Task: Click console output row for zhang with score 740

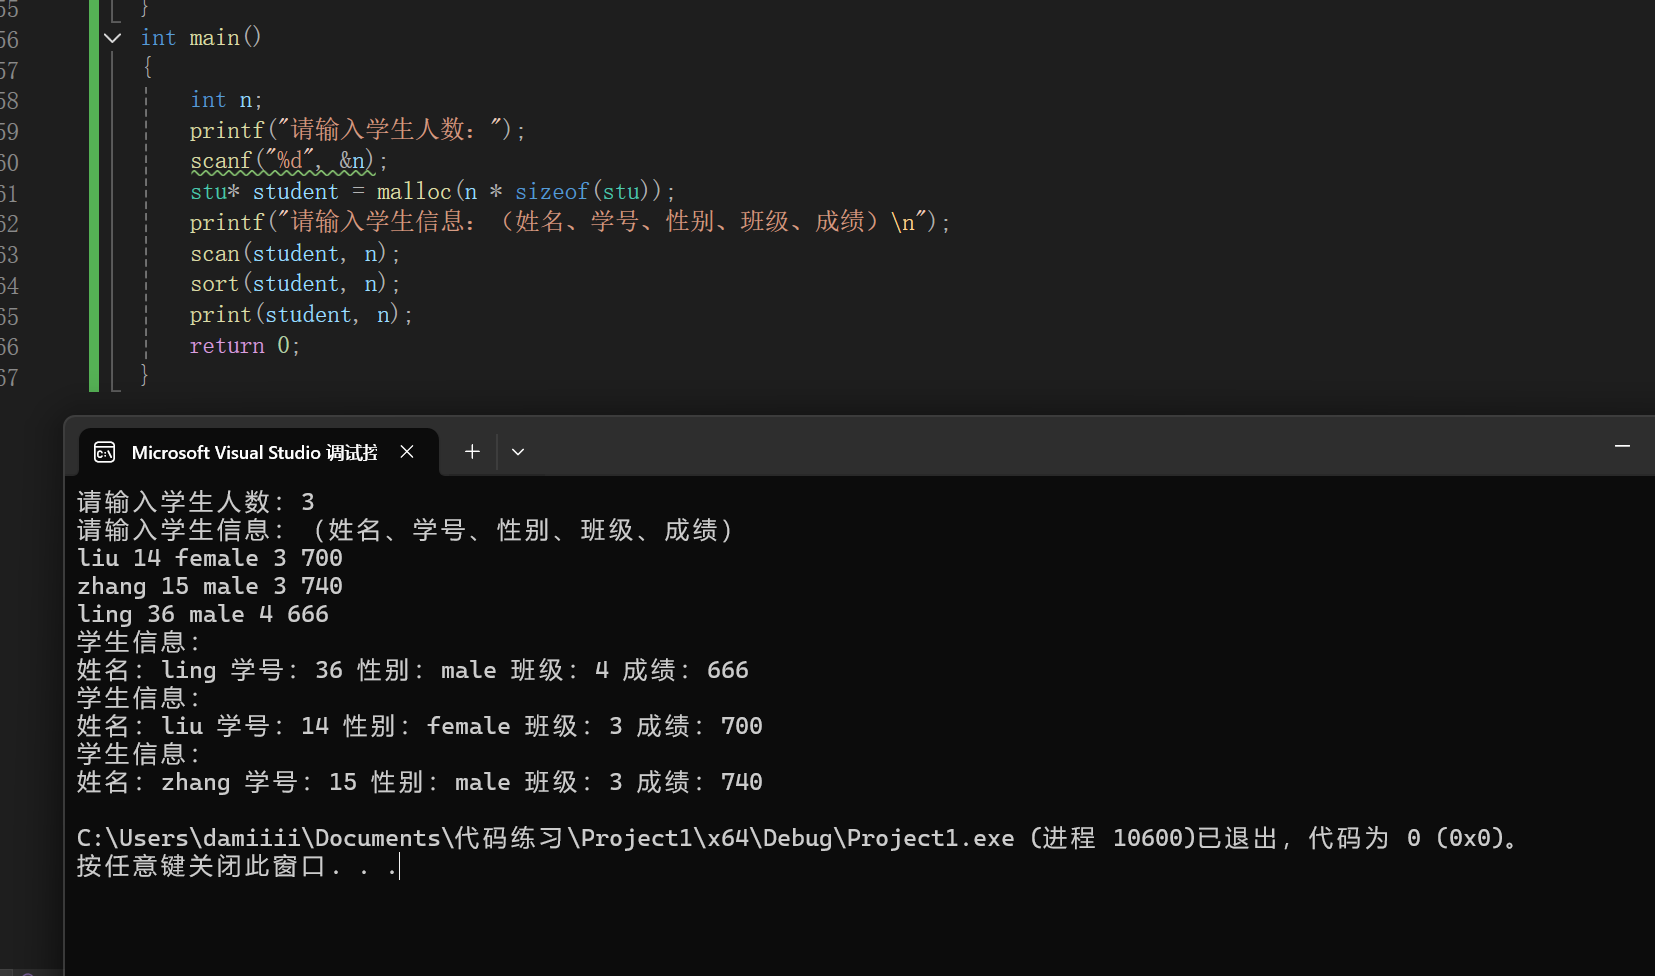Action: coord(420,782)
